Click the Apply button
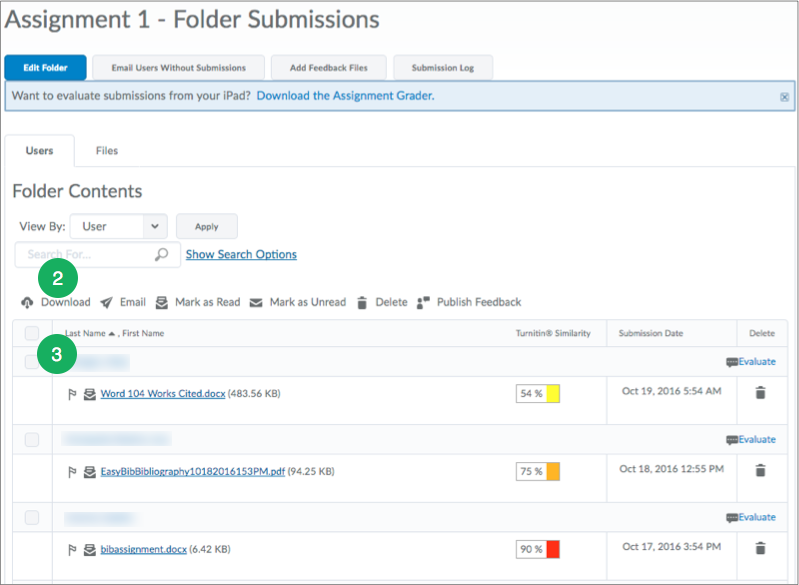 click(x=206, y=226)
